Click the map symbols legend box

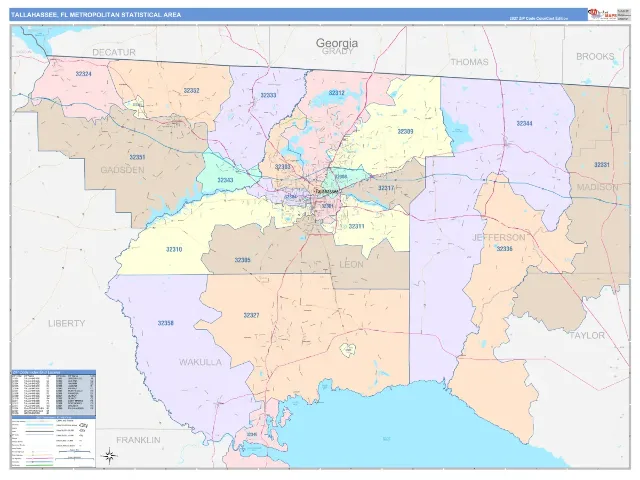pyautogui.click(x=53, y=442)
